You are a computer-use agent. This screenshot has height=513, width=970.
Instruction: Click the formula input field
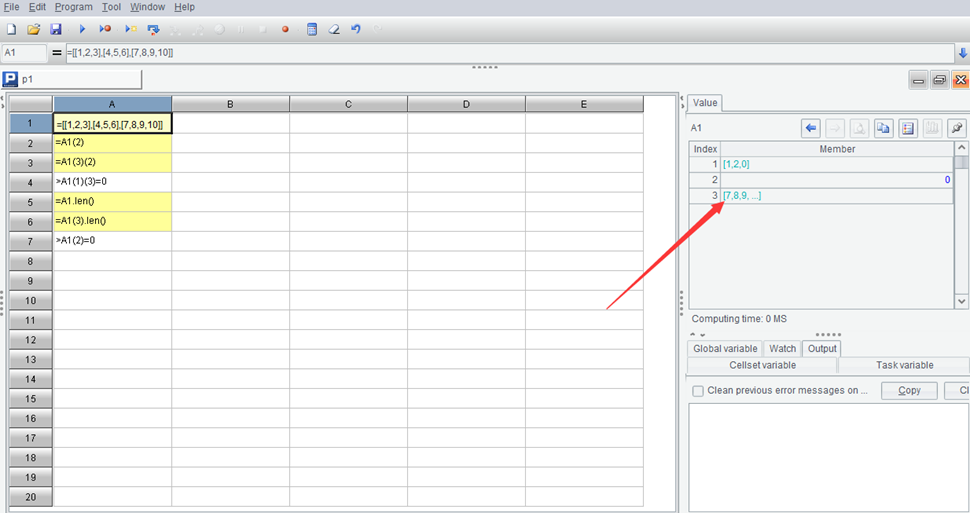500,52
